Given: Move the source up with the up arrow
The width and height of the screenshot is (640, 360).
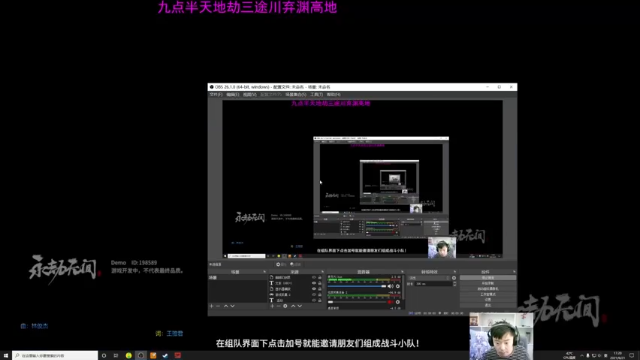Looking at the screenshot, I should click(293, 306).
